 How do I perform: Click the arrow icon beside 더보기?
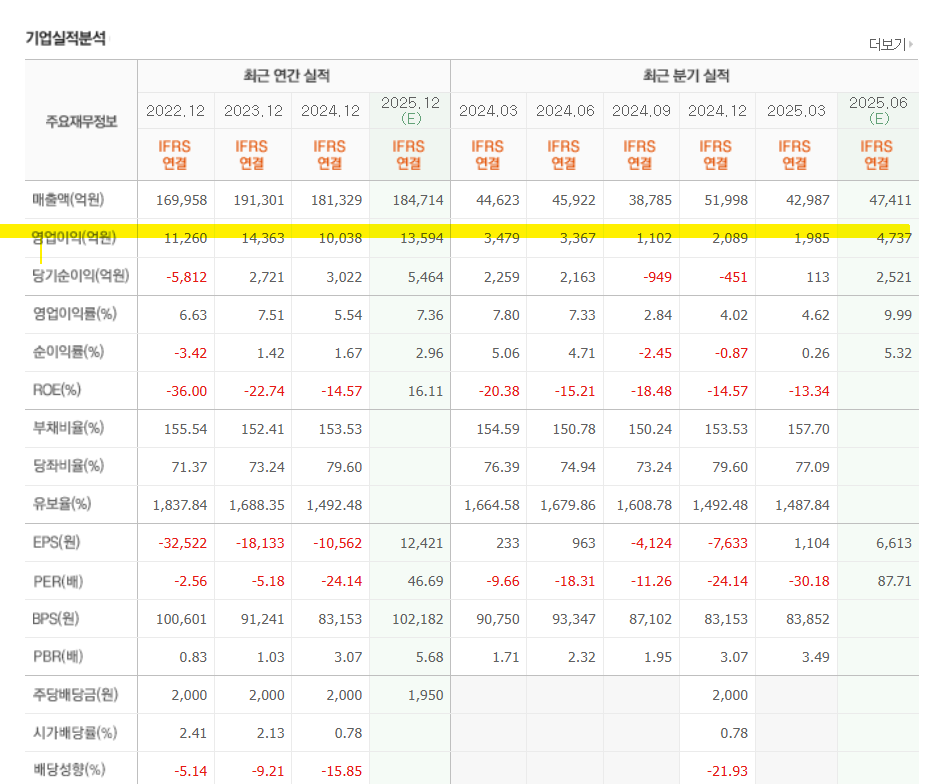tap(911, 44)
